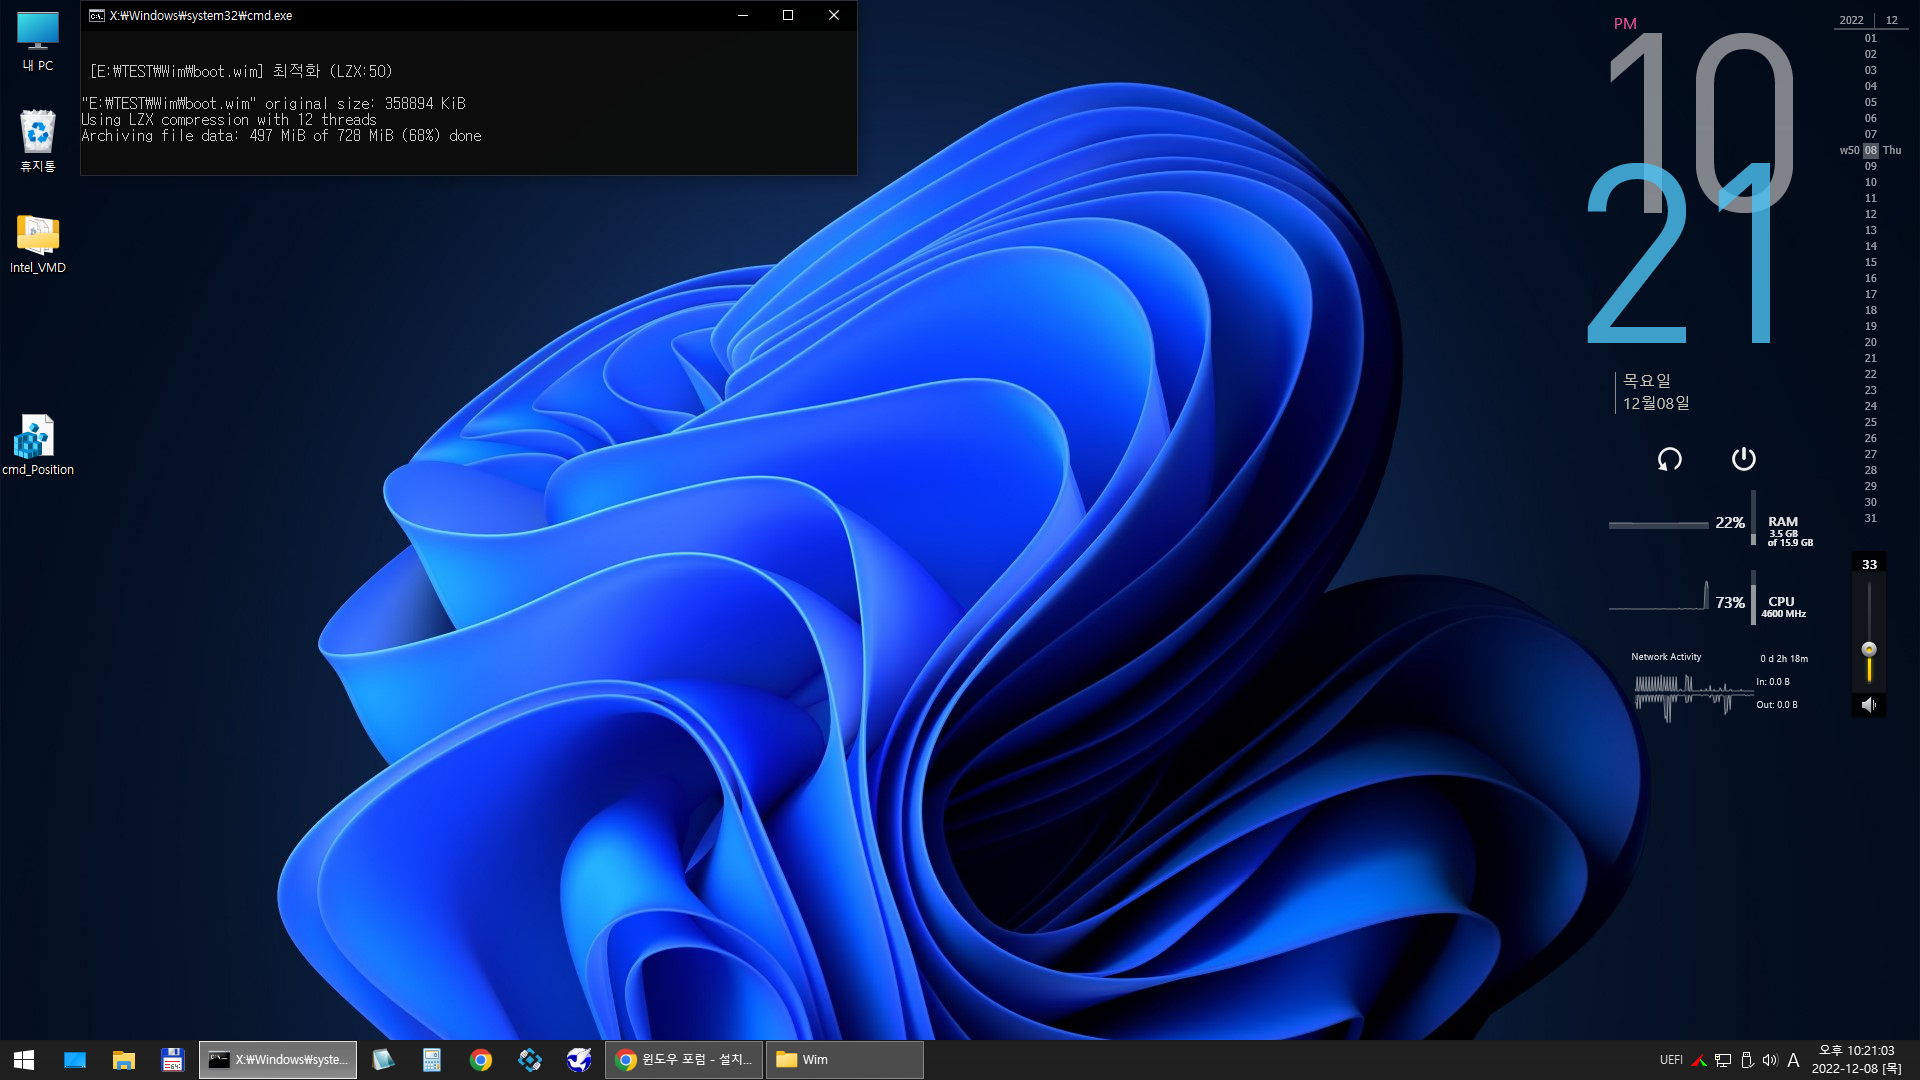Switch to the Wim folder window
The width and height of the screenshot is (1920, 1080).
point(845,1060)
